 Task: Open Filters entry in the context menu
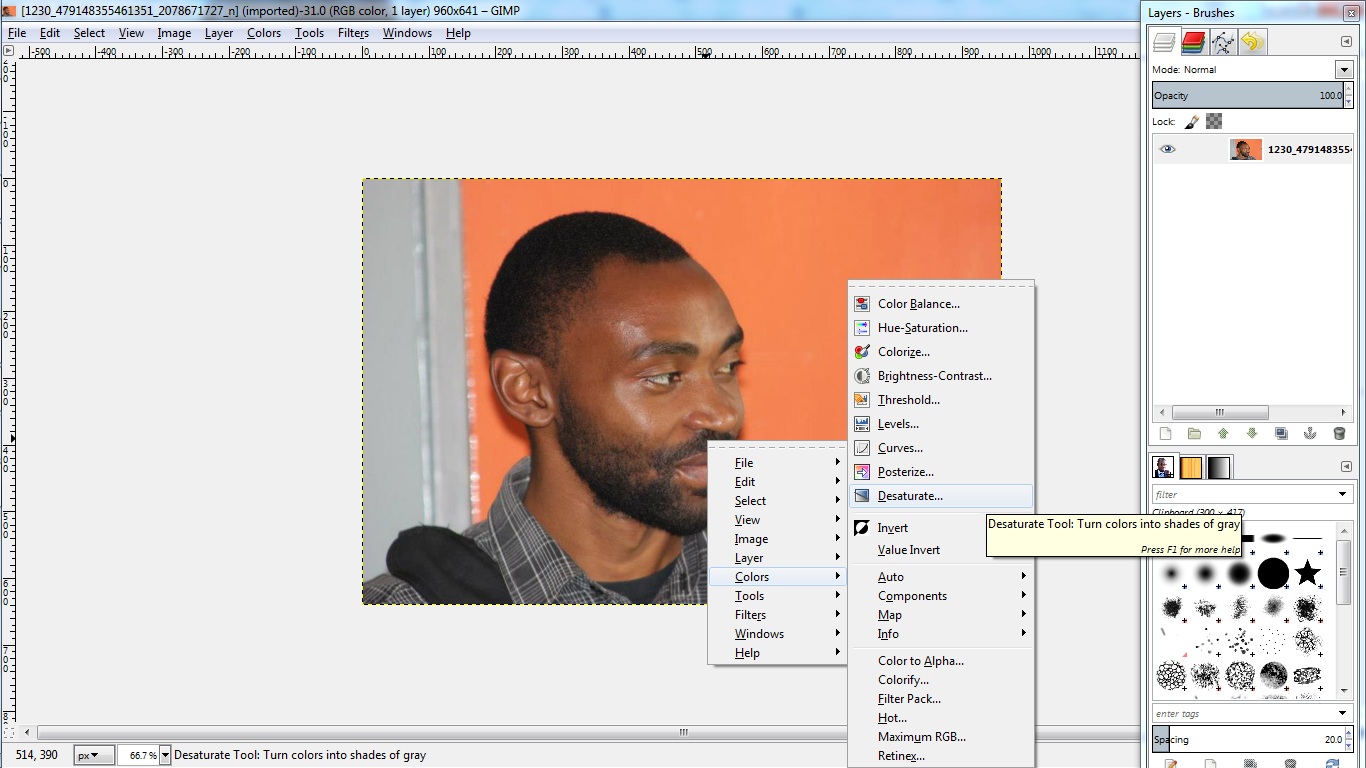click(777, 615)
